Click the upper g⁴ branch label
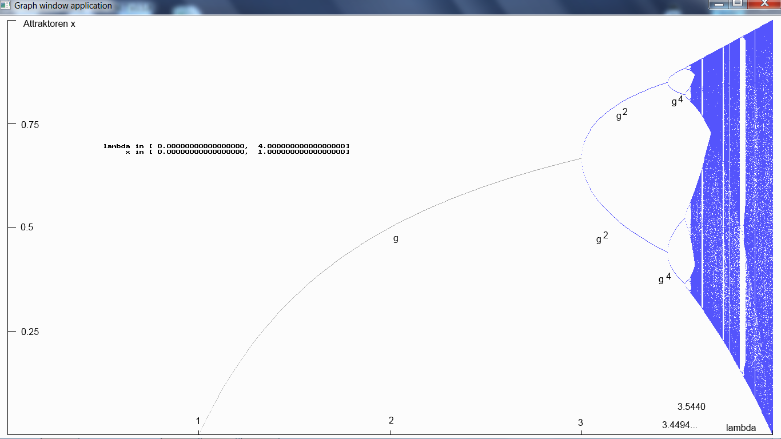Screen dimensions: 781x439 coord(677,101)
